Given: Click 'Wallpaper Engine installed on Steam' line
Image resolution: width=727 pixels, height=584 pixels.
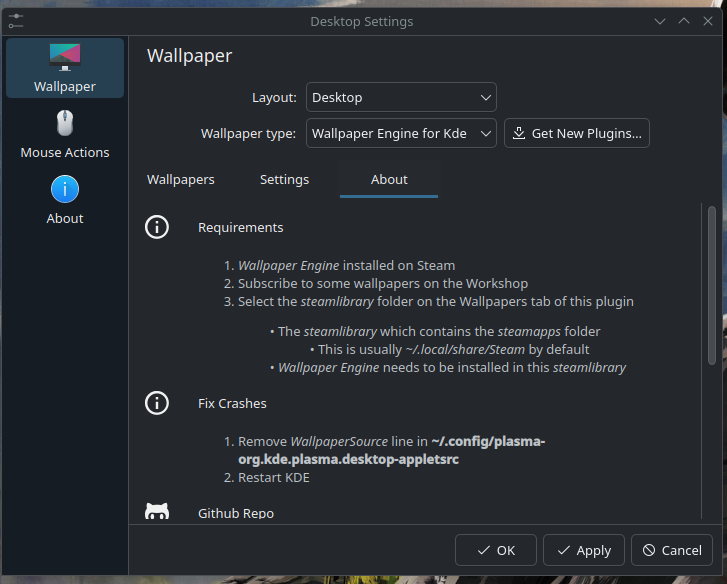Looking at the screenshot, I should tap(346, 266).
